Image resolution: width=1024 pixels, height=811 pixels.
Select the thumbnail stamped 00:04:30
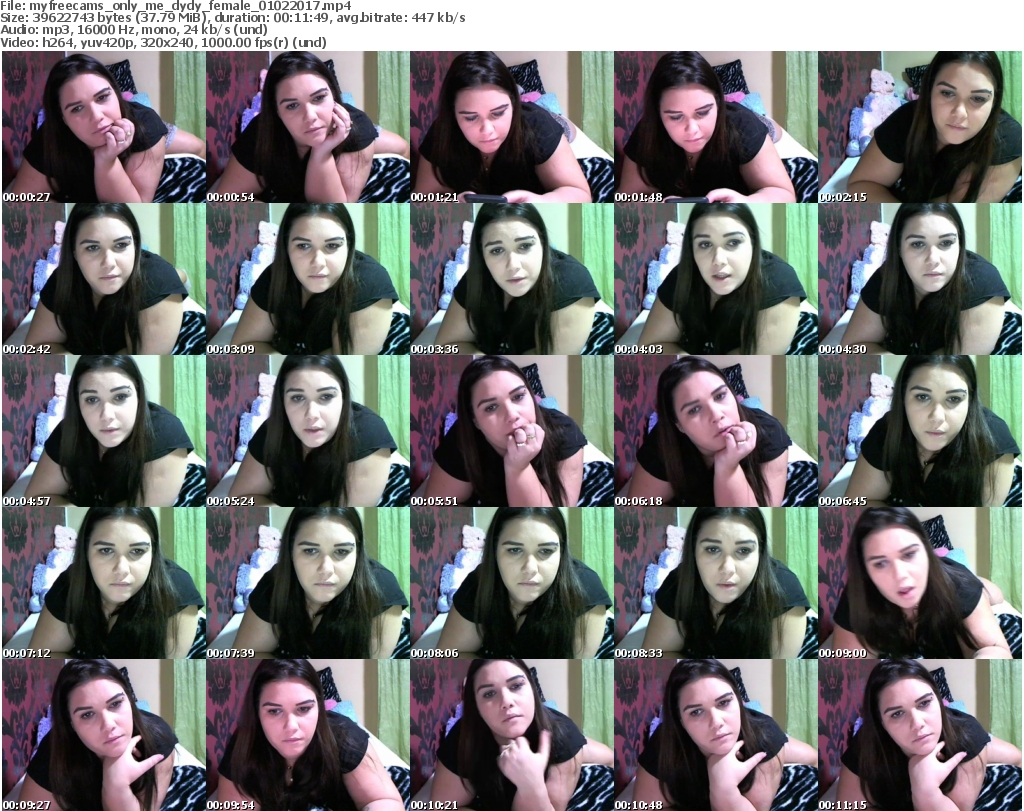point(920,279)
